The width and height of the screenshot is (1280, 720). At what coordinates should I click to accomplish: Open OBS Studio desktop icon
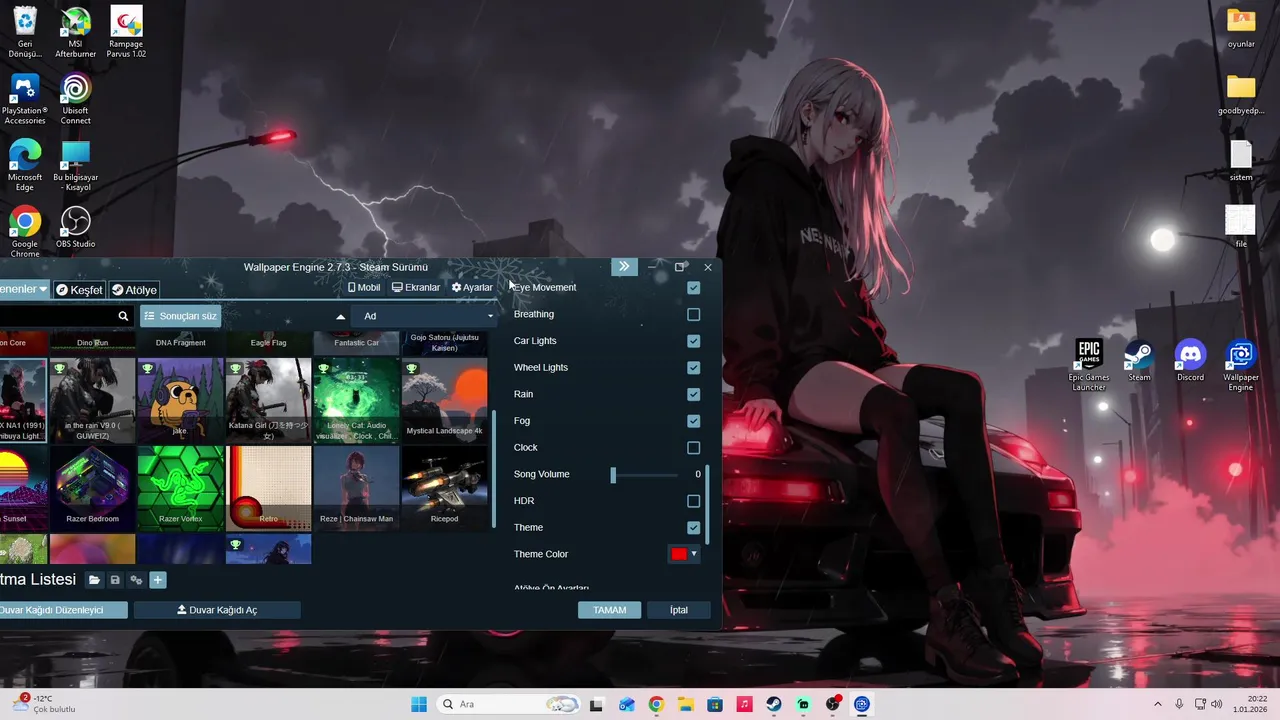[76, 227]
